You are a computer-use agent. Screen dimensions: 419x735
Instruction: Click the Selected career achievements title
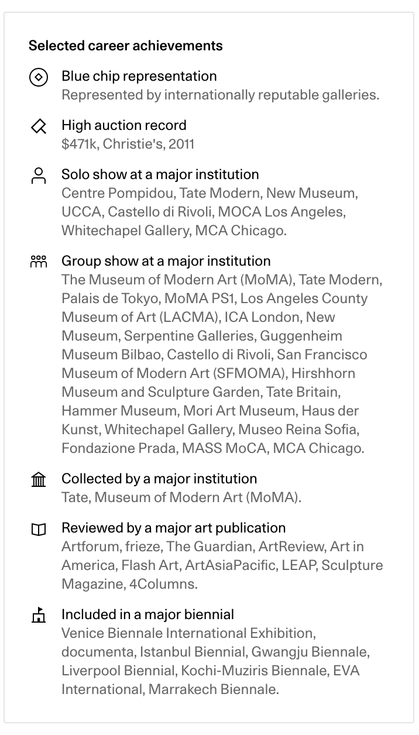pyautogui.click(x=126, y=45)
